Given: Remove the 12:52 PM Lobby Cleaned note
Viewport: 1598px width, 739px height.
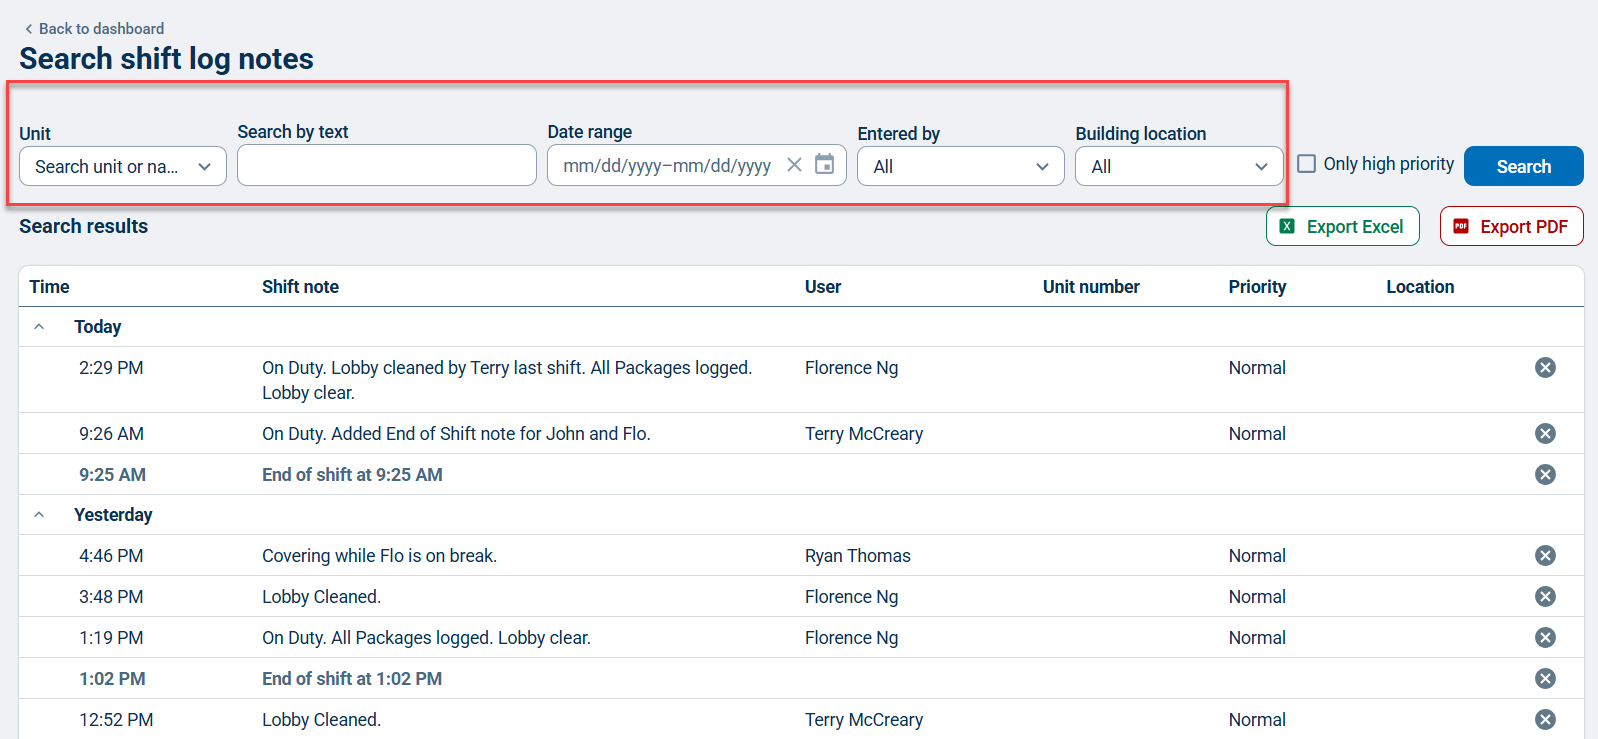Looking at the screenshot, I should click(x=1545, y=720).
